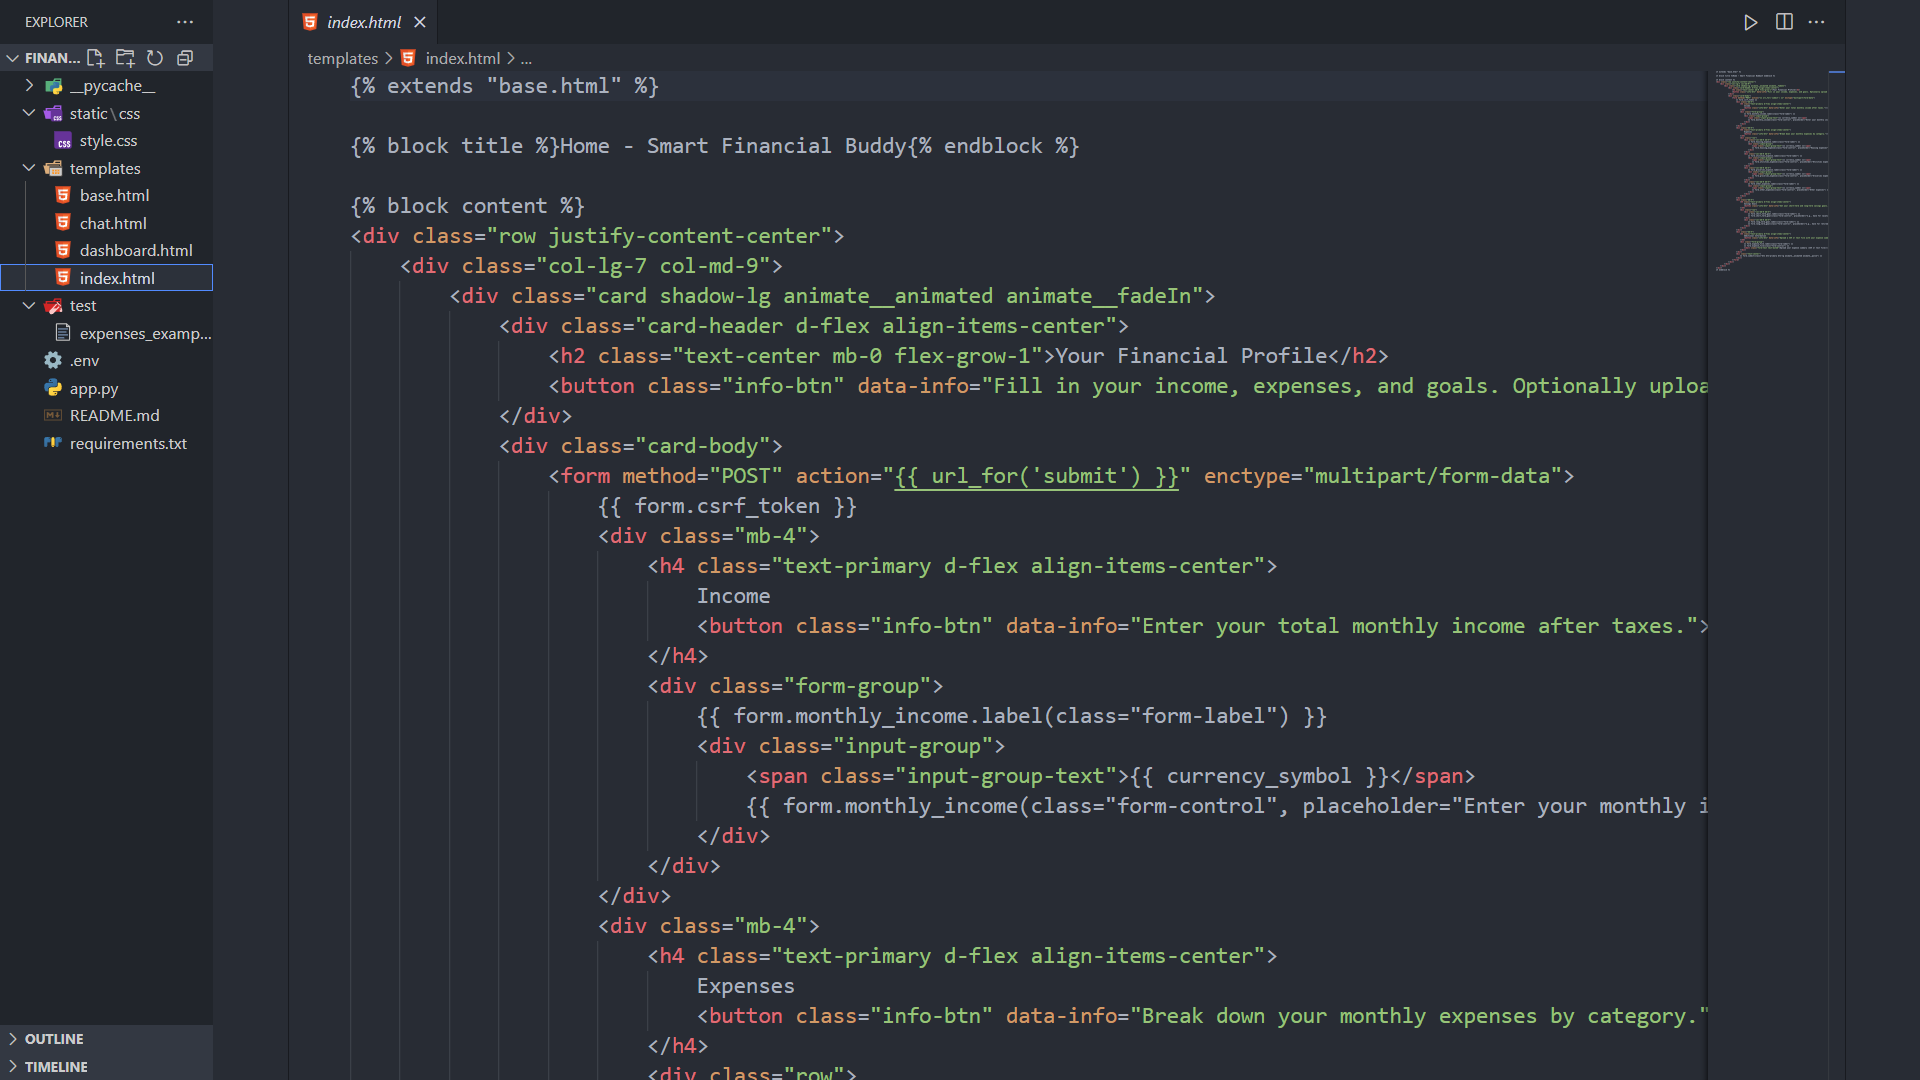Switch to the index.html editor tab
The height and width of the screenshot is (1080, 1920).
coord(363,22)
